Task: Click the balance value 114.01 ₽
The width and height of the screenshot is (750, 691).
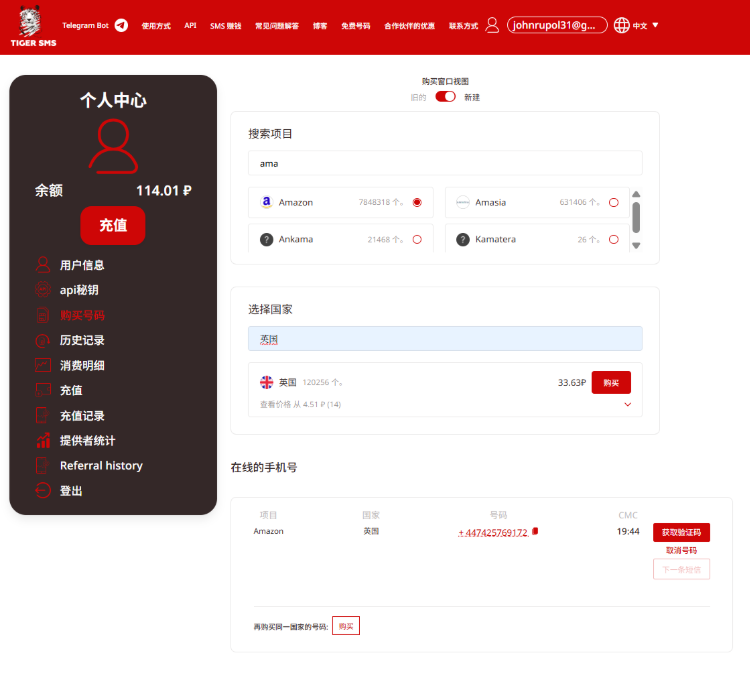Action: (x=164, y=190)
